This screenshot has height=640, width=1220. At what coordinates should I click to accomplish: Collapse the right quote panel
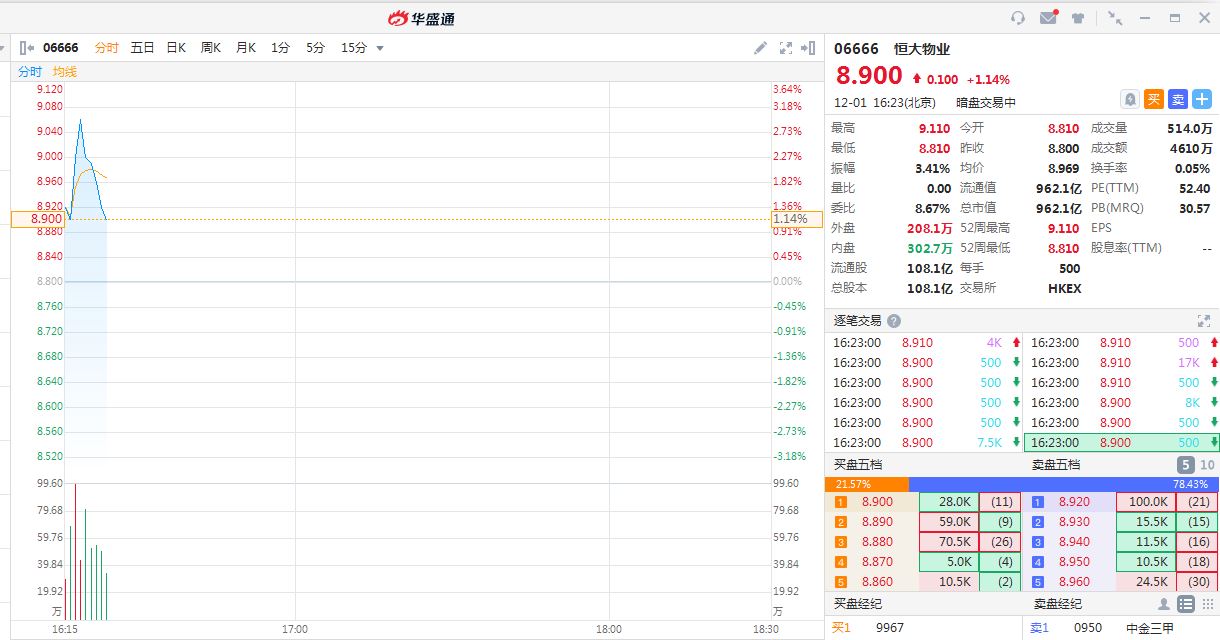click(808, 48)
